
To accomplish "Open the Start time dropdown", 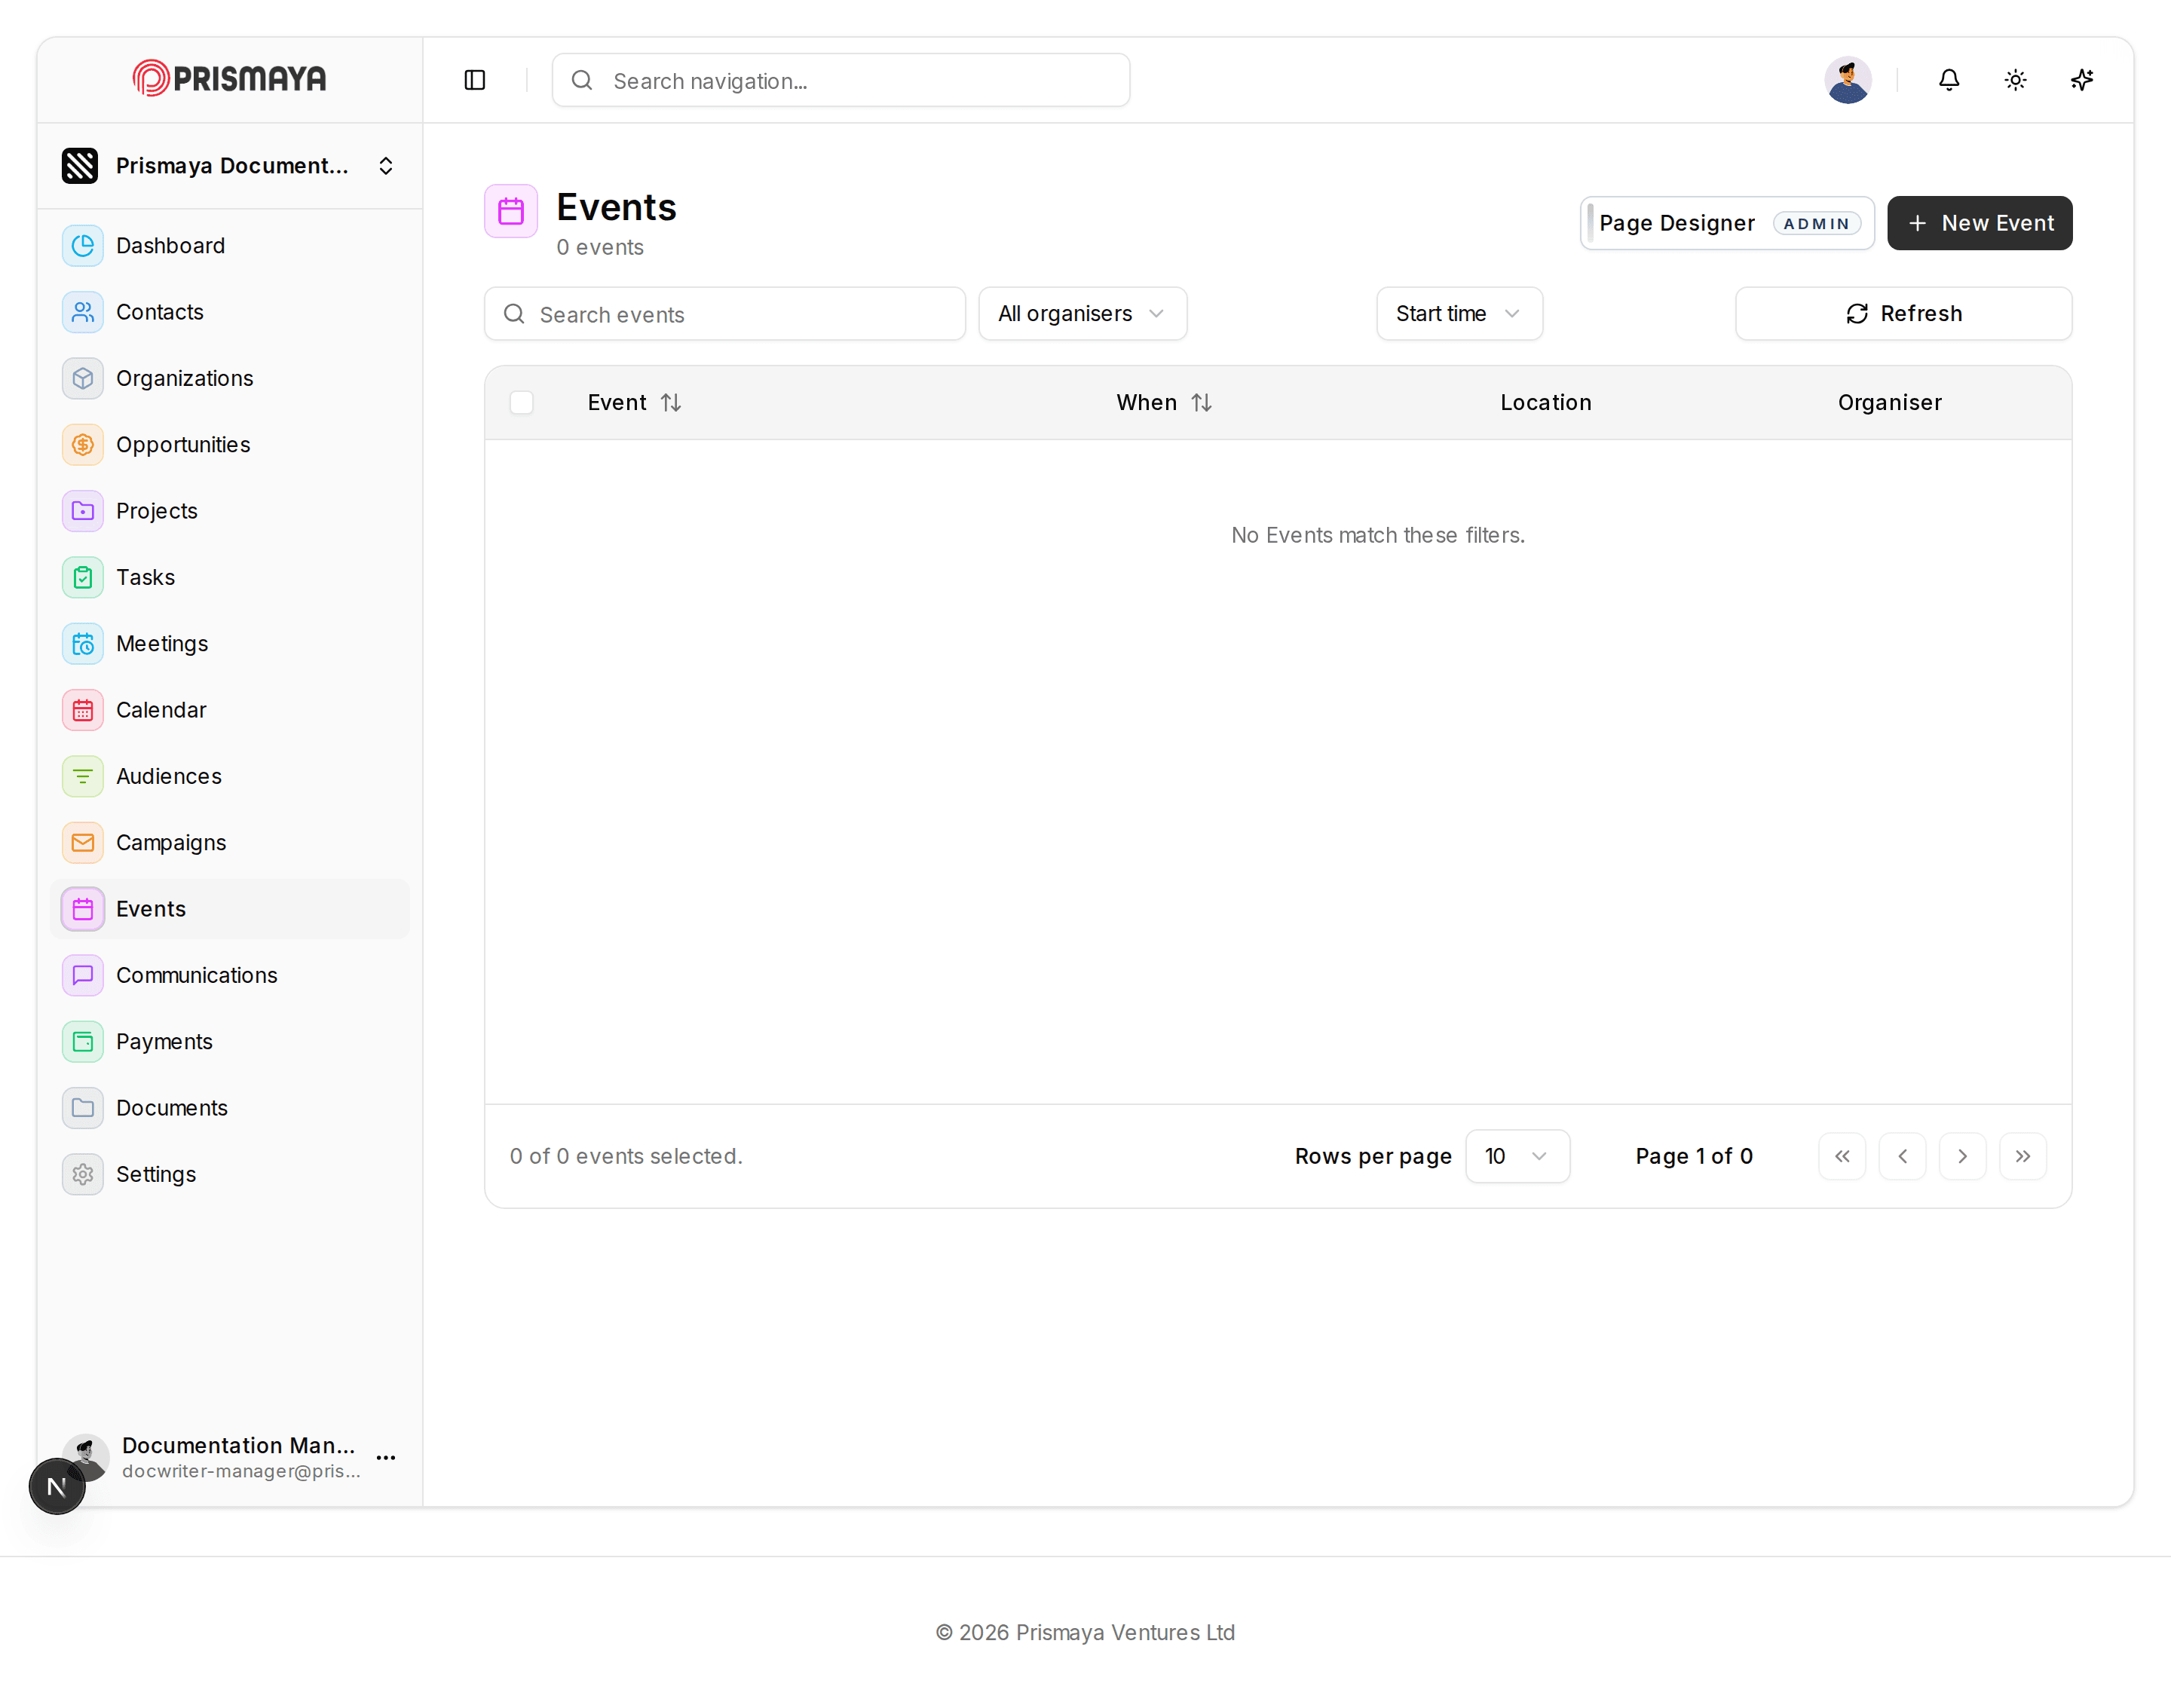I will point(1459,314).
